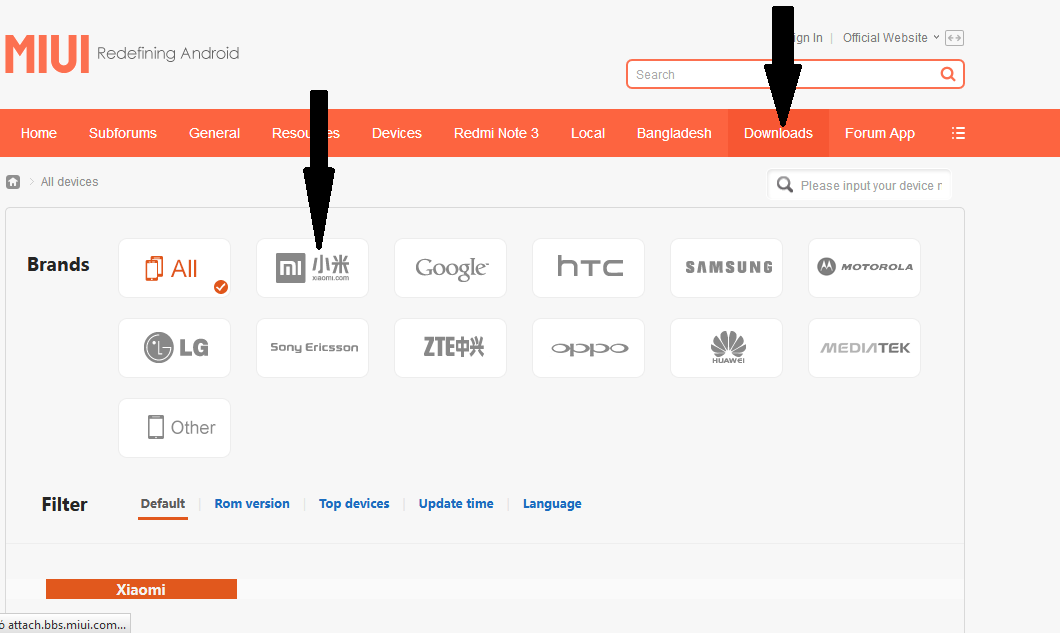Image resolution: width=1060 pixels, height=633 pixels.
Task: Open the Downloads menu item
Action: (x=778, y=133)
